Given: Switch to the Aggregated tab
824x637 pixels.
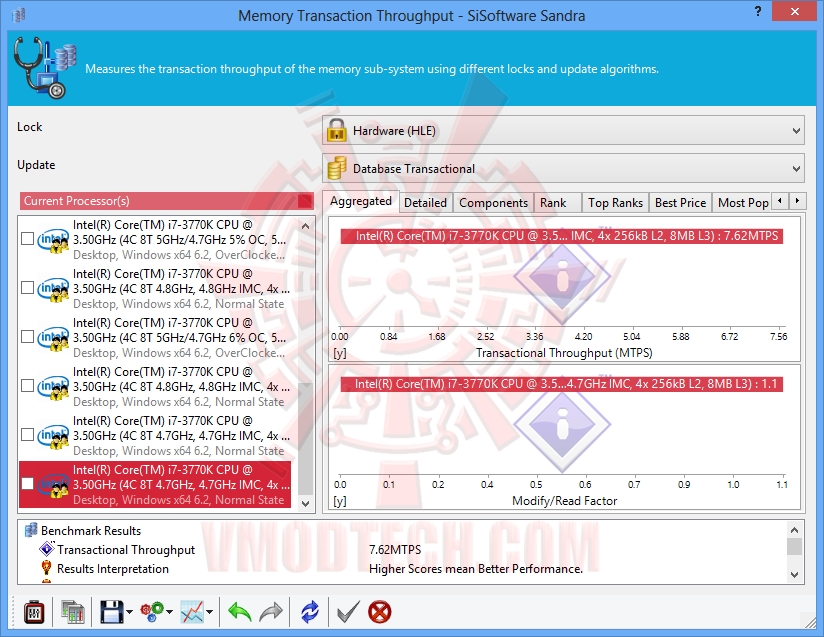Looking at the screenshot, I should [x=360, y=201].
